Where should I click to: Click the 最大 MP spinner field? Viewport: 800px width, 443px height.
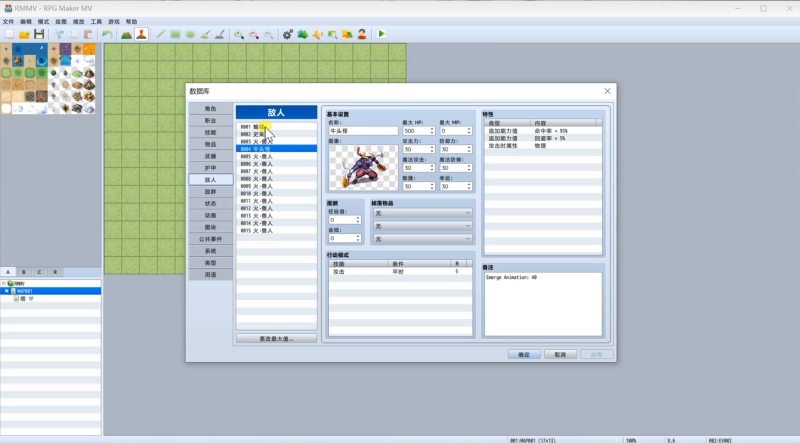click(455, 131)
